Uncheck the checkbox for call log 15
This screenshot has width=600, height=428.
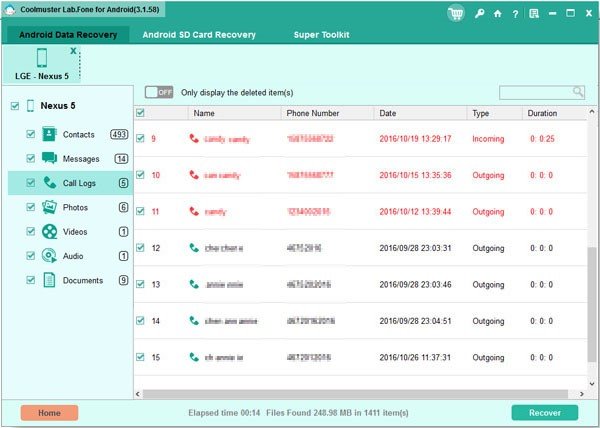[140, 357]
